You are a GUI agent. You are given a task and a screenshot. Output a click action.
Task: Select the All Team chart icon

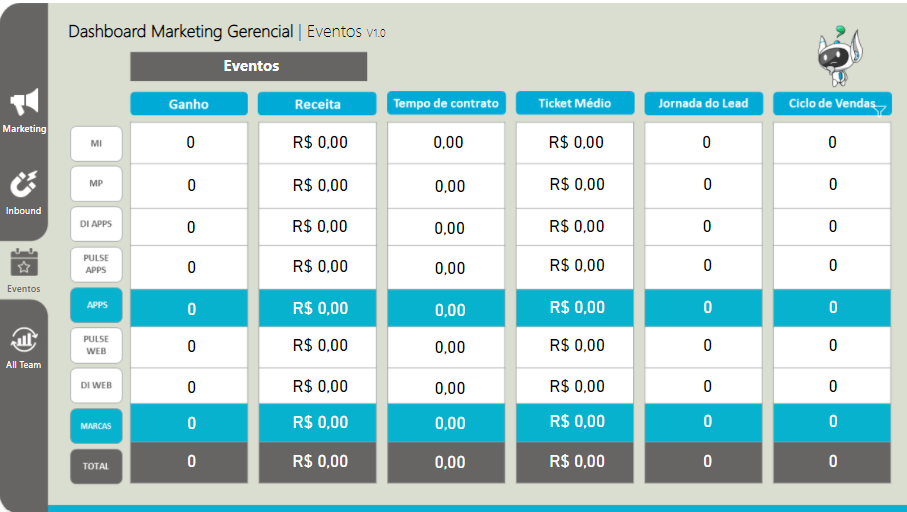click(24, 340)
